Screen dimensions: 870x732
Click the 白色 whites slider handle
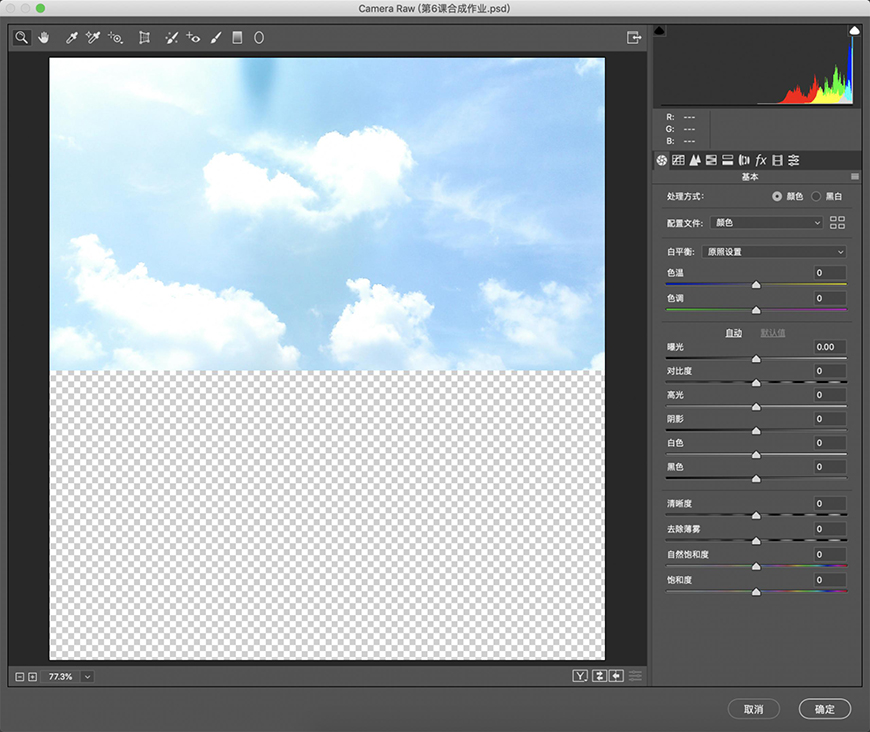pyautogui.click(x=756, y=455)
